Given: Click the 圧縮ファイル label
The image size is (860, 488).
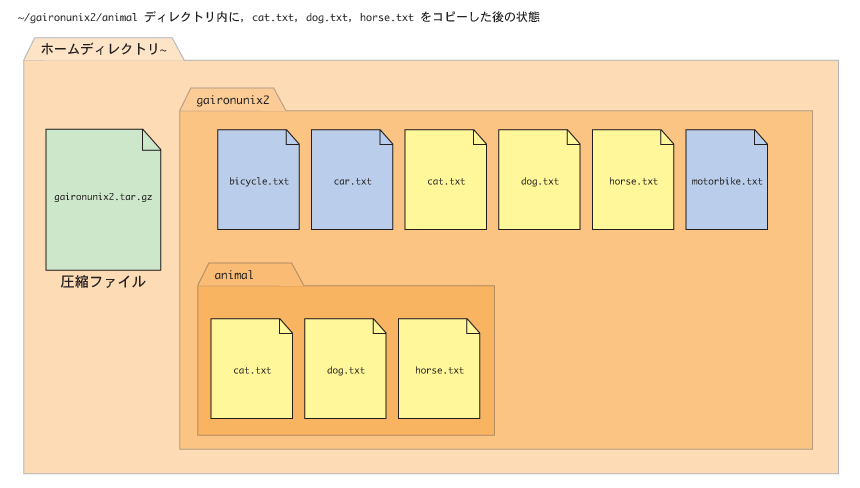Looking at the screenshot, I should [x=103, y=282].
